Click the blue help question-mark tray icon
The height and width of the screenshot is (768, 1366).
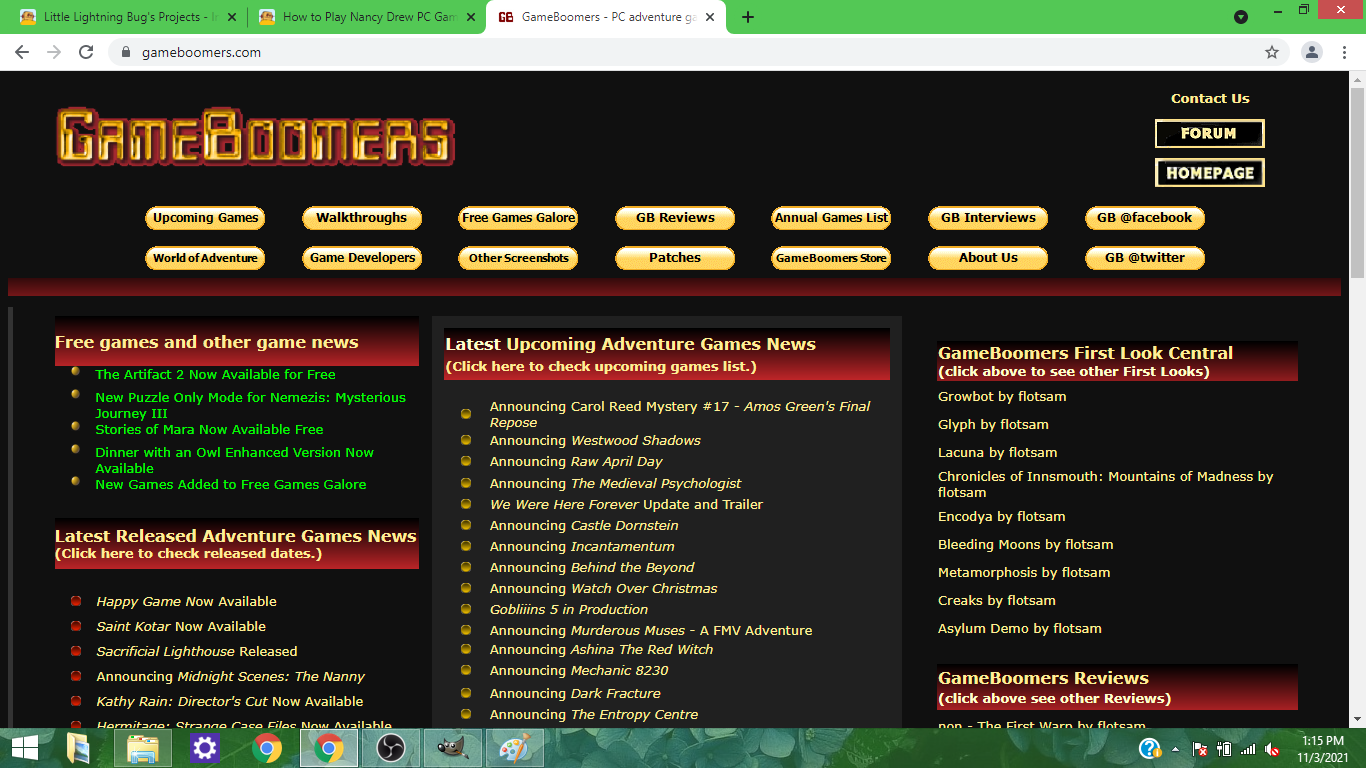[1149, 748]
